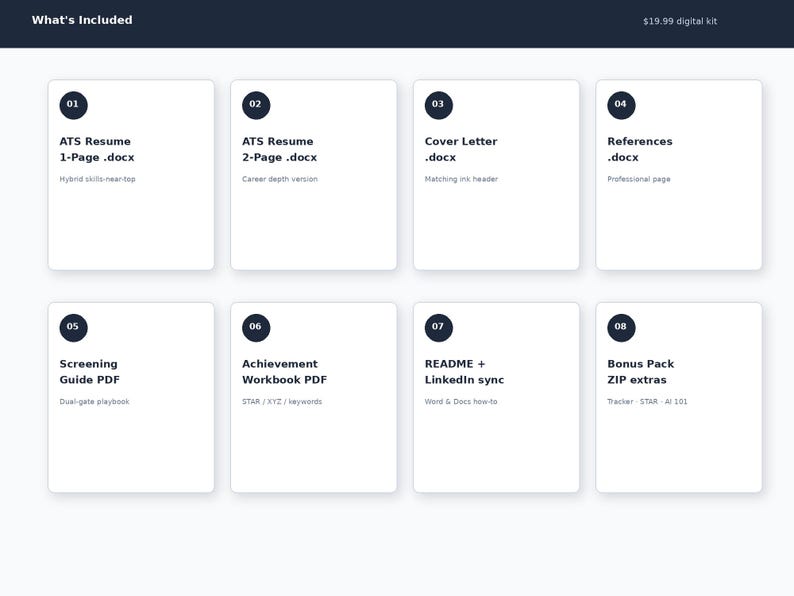Select the Achievement Workbook PDF title
Screen dimensions: 794x596
click(285, 372)
